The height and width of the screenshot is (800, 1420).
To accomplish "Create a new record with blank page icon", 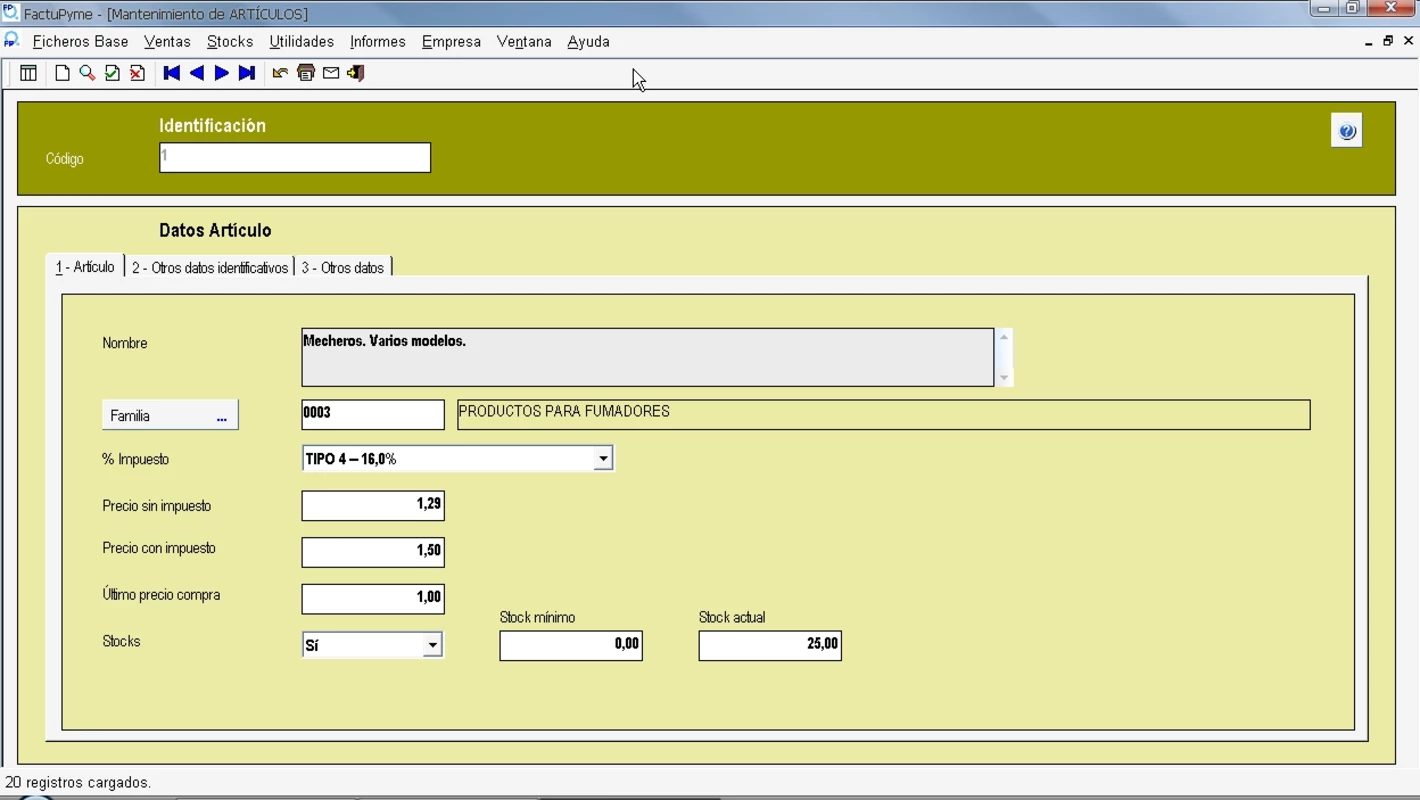I will coord(62,73).
